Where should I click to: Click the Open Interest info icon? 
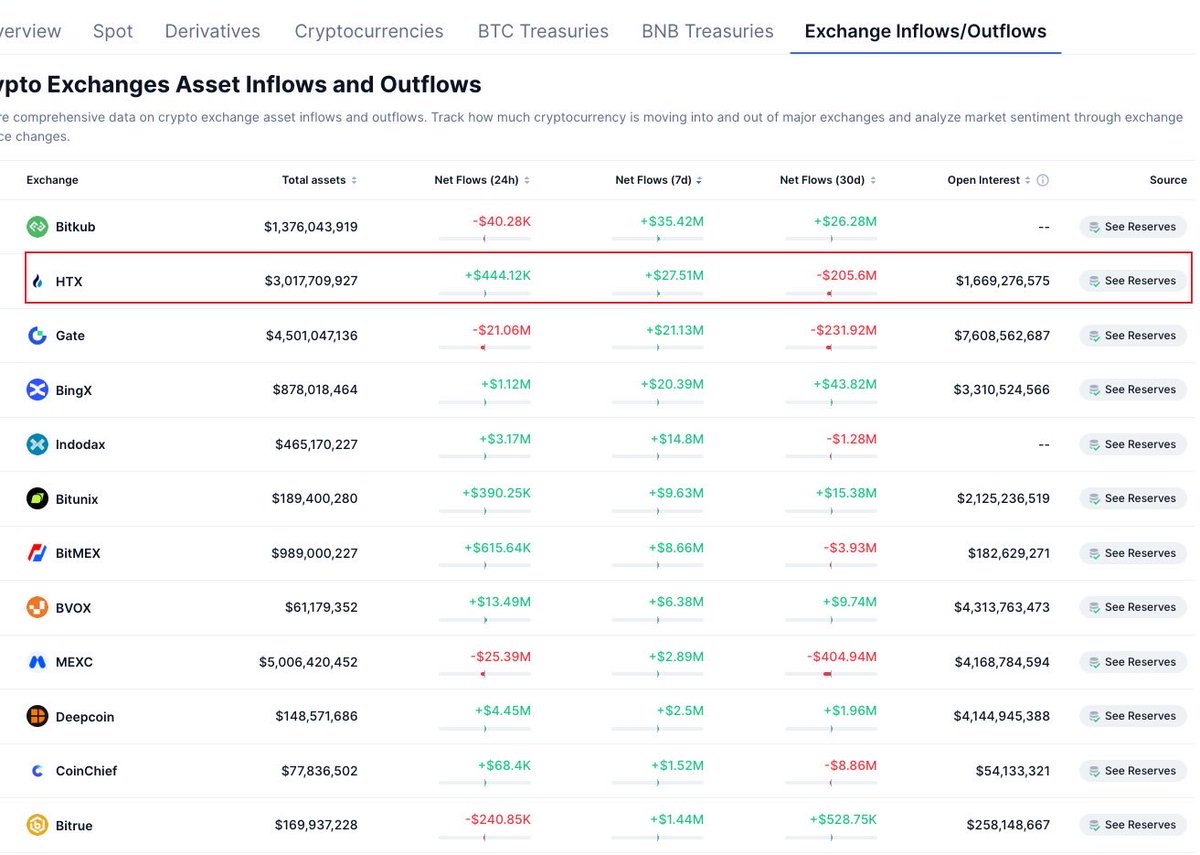pyautogui.click(x=1043, y=181)
